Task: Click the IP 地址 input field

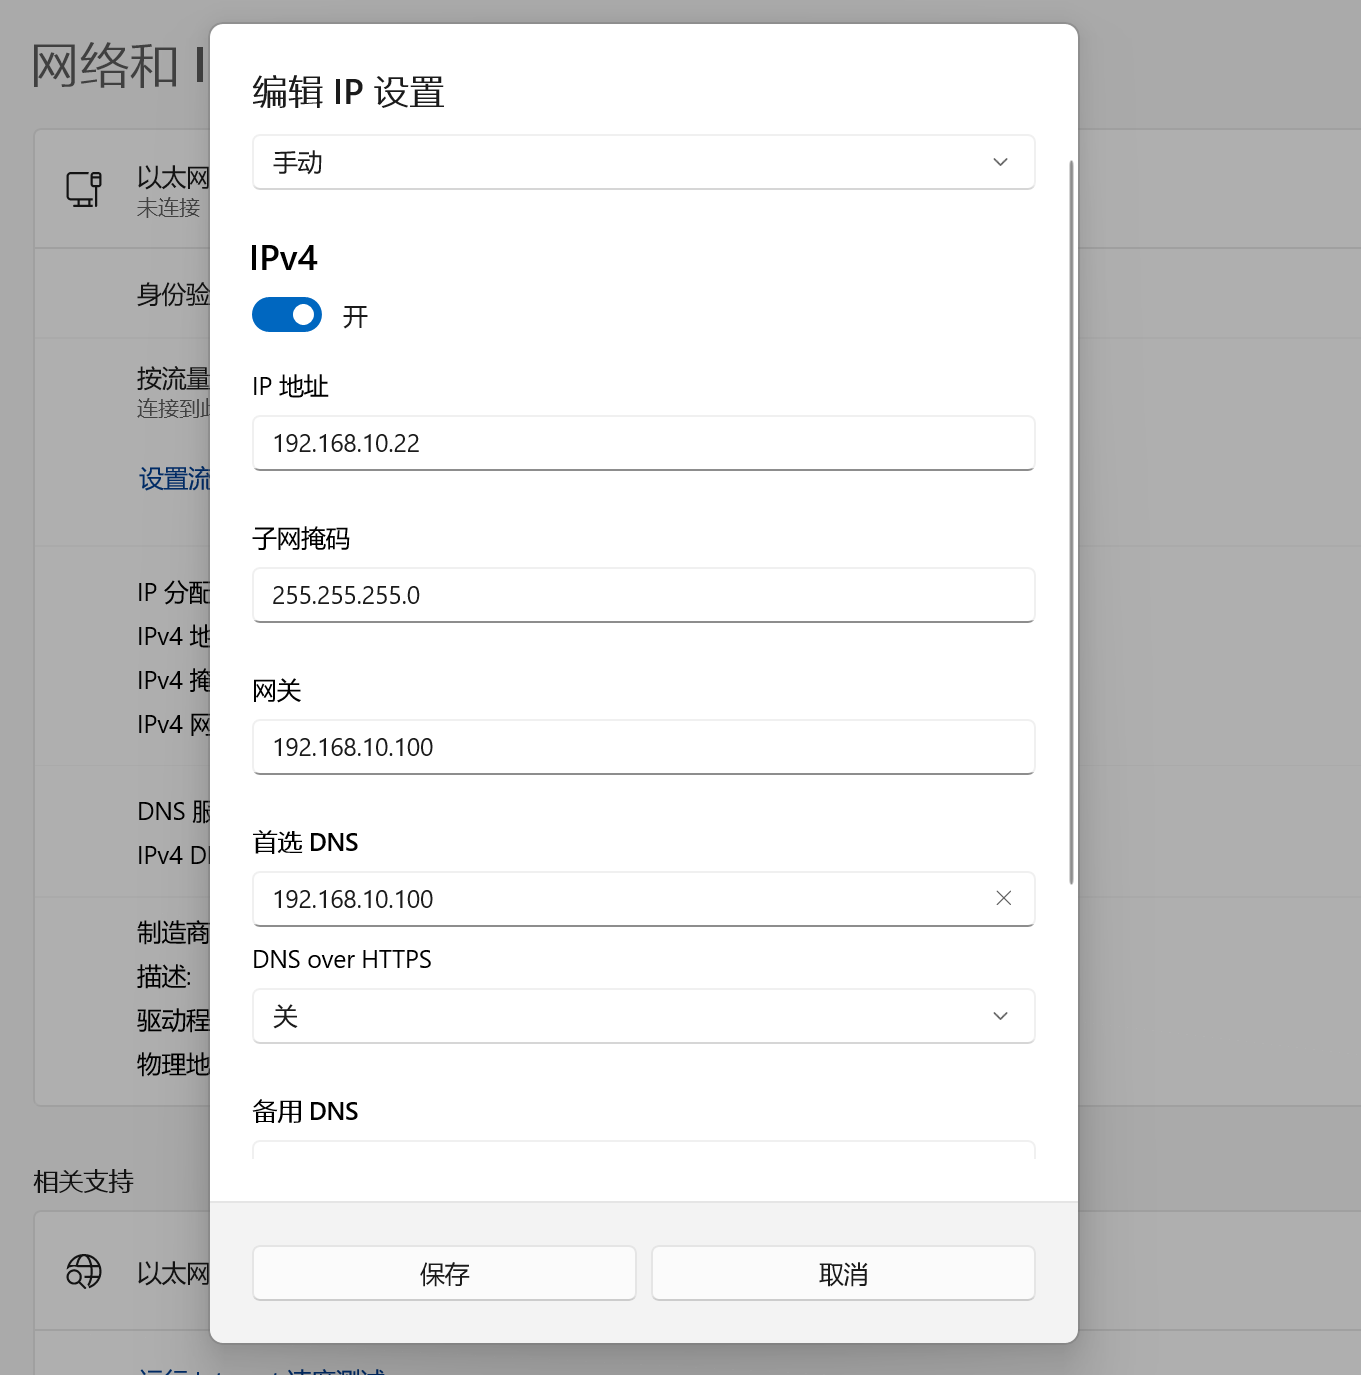Action: click(x=643, y=443)
